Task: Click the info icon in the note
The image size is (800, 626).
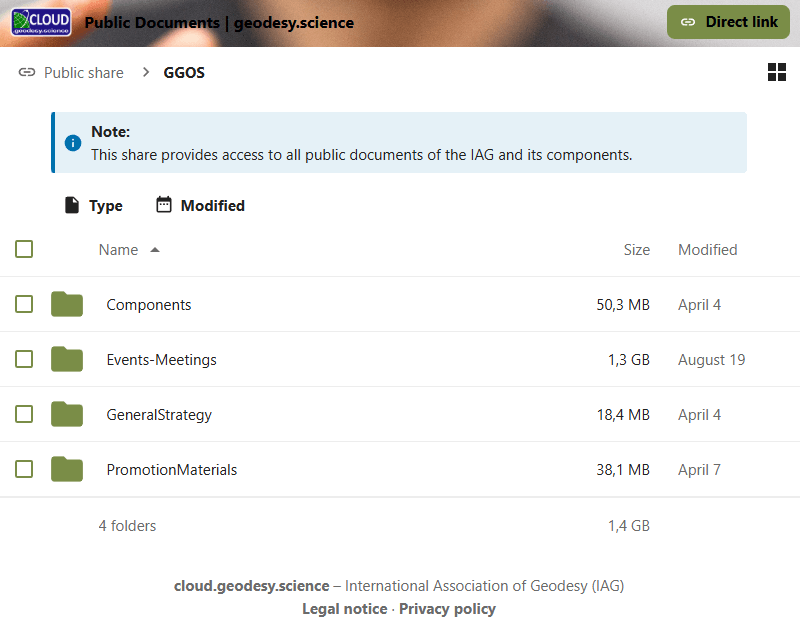Action: tap(73, 143)
